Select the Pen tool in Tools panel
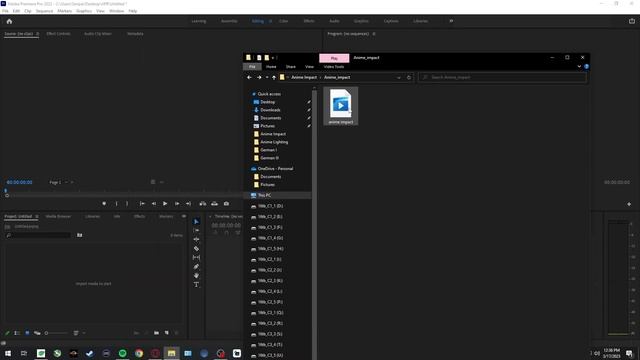Screen dimensions: 640x360 (x=196, y=267)
